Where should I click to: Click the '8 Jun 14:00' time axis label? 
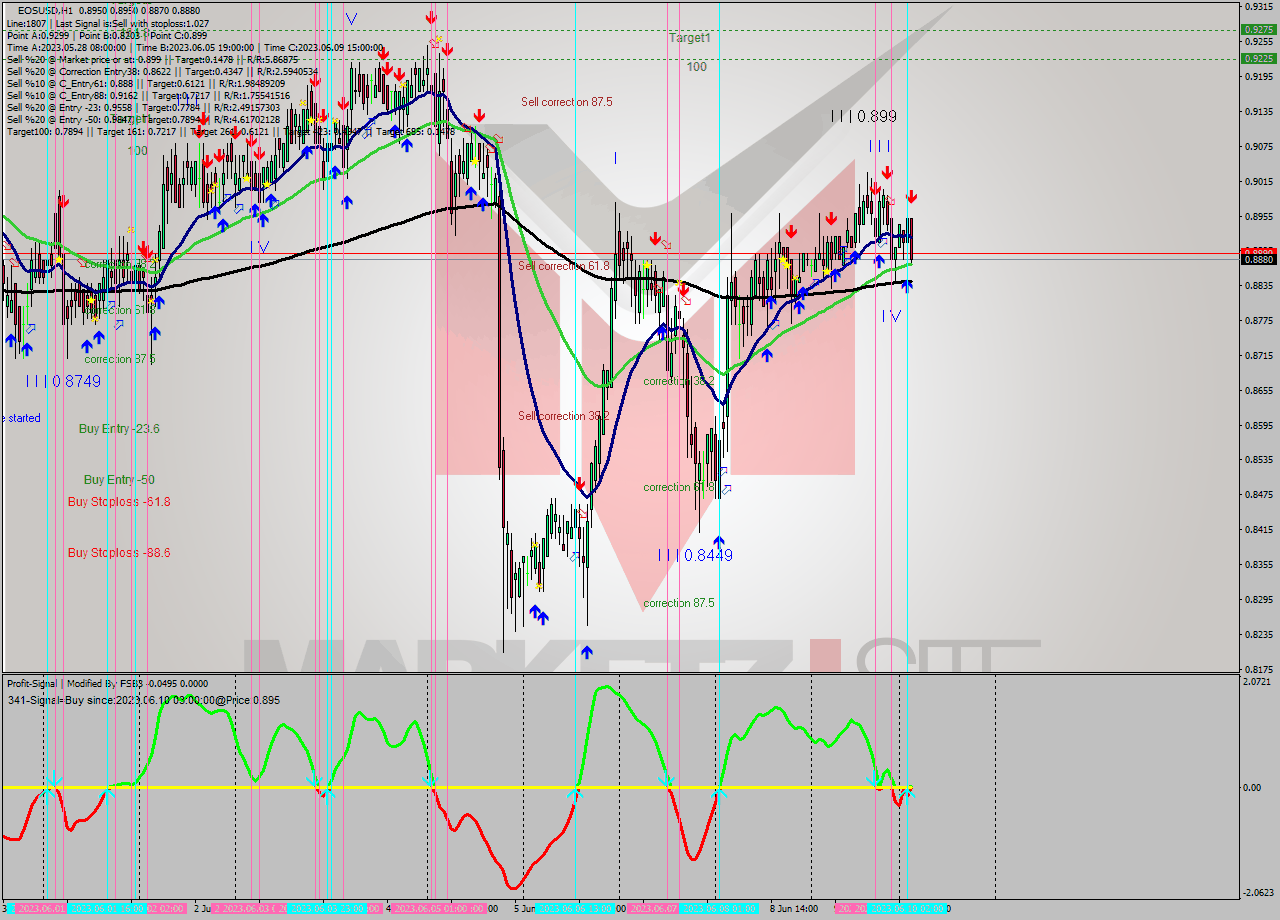coord(796,909)
